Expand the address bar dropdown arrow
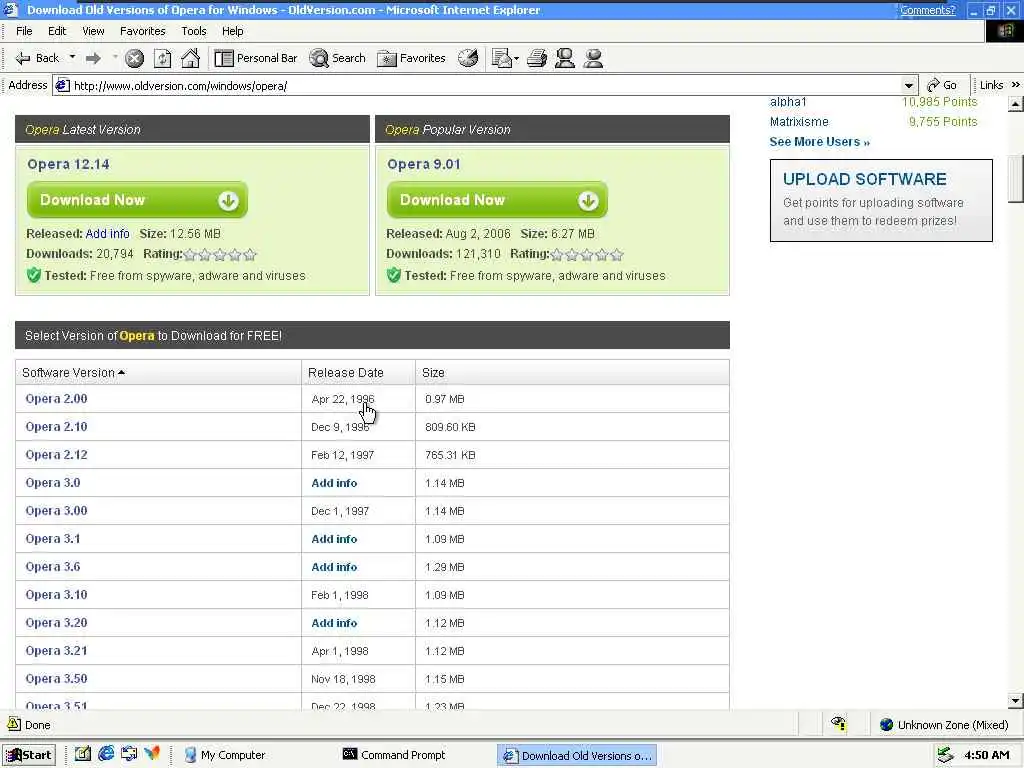Viewport: 1024px width, 768px height. tap(908, 86)
